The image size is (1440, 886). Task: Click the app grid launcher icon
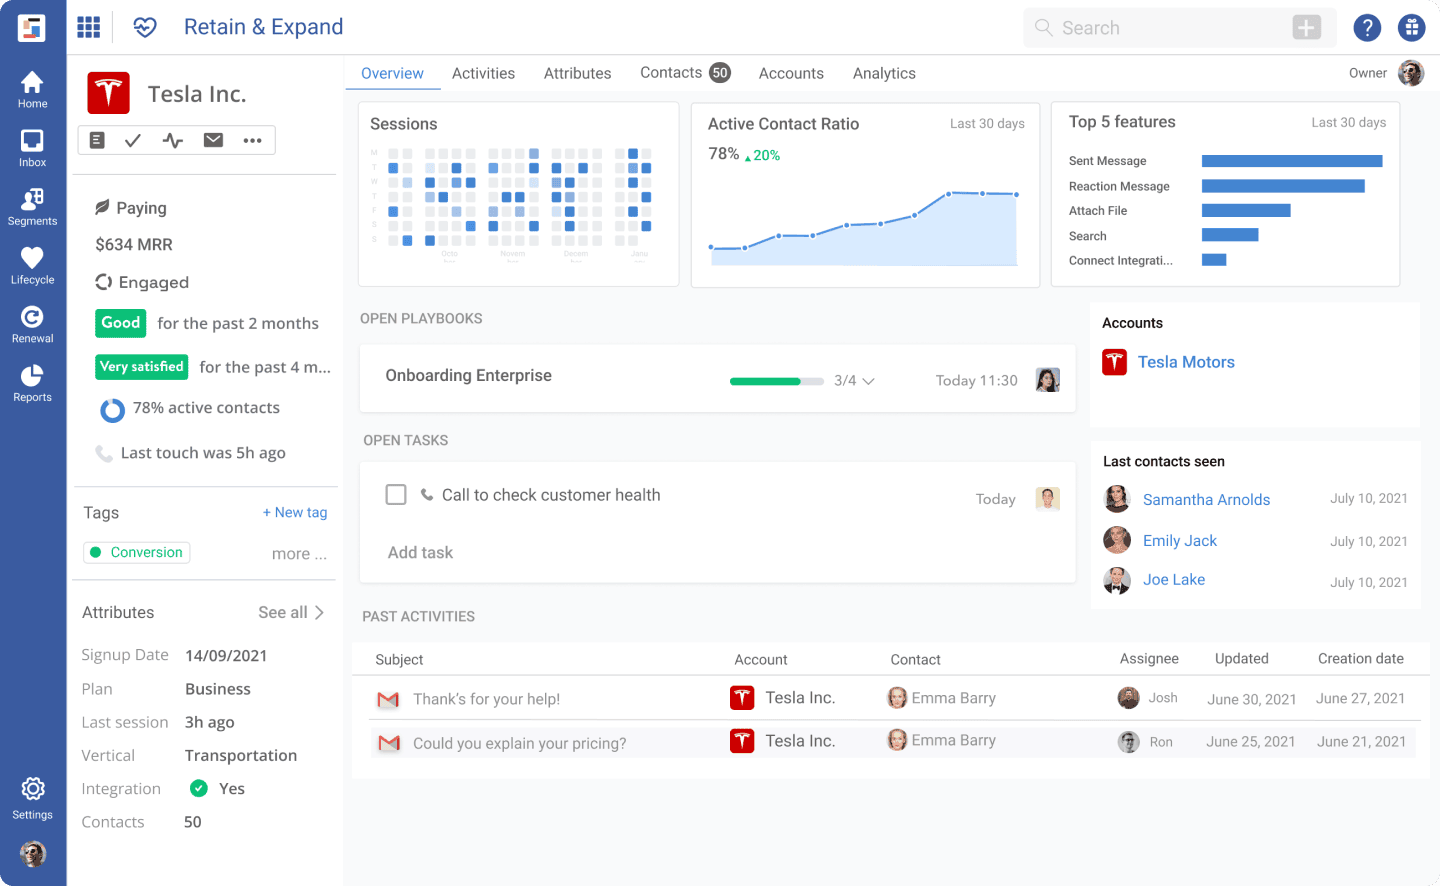[x=89, y=27]
